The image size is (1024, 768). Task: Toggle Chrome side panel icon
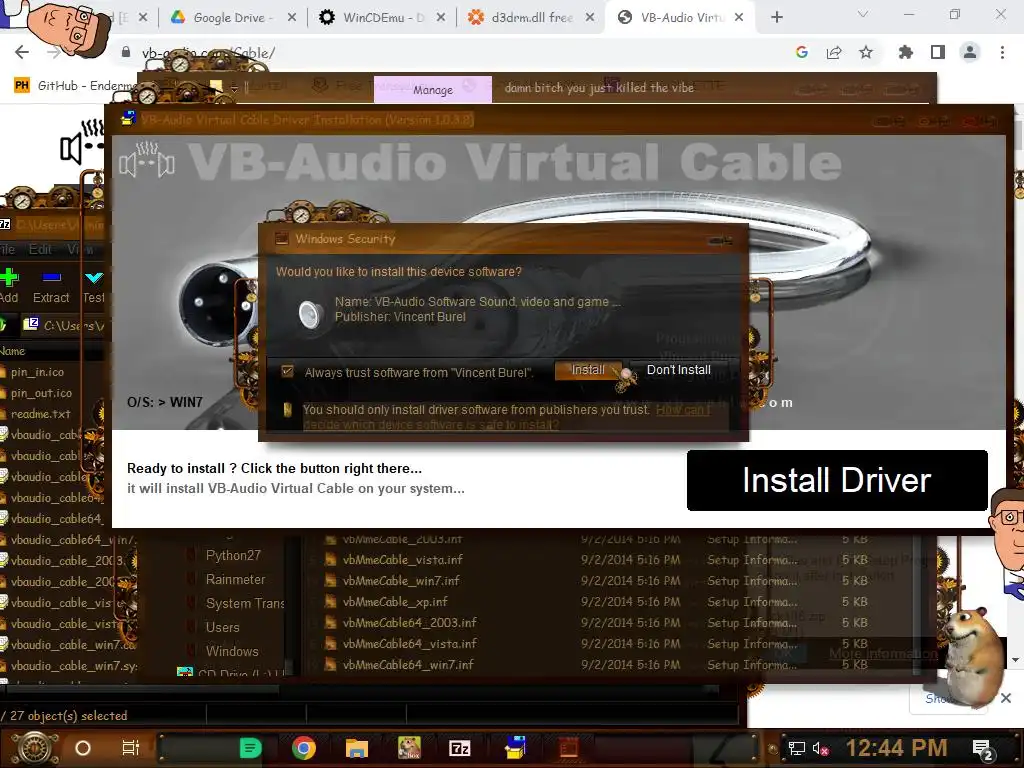(x=938, y=52)
